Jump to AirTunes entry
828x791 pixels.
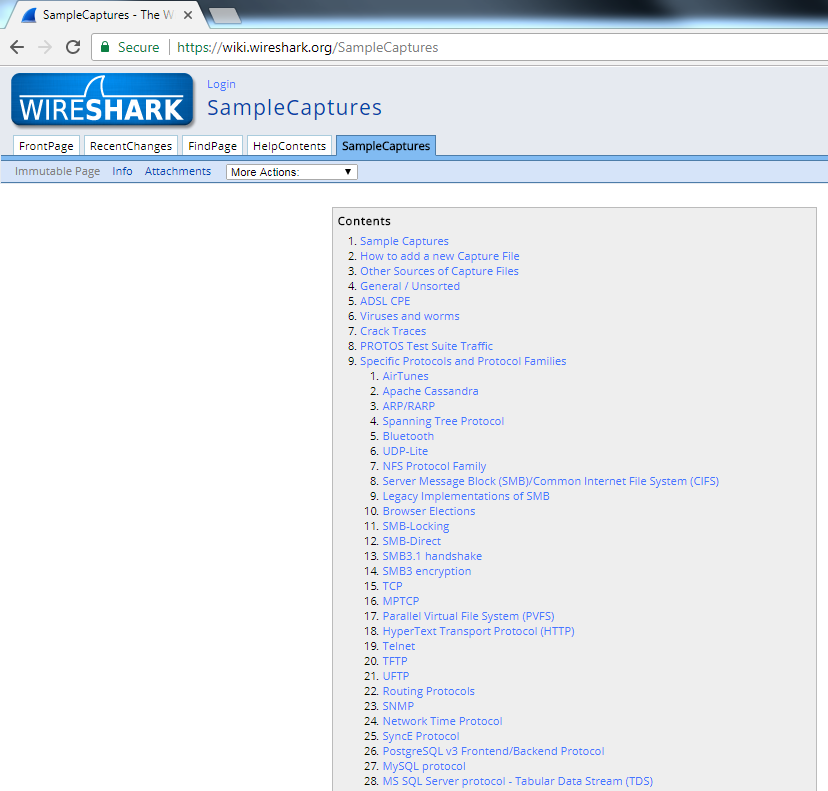click(x=406, y=376)
